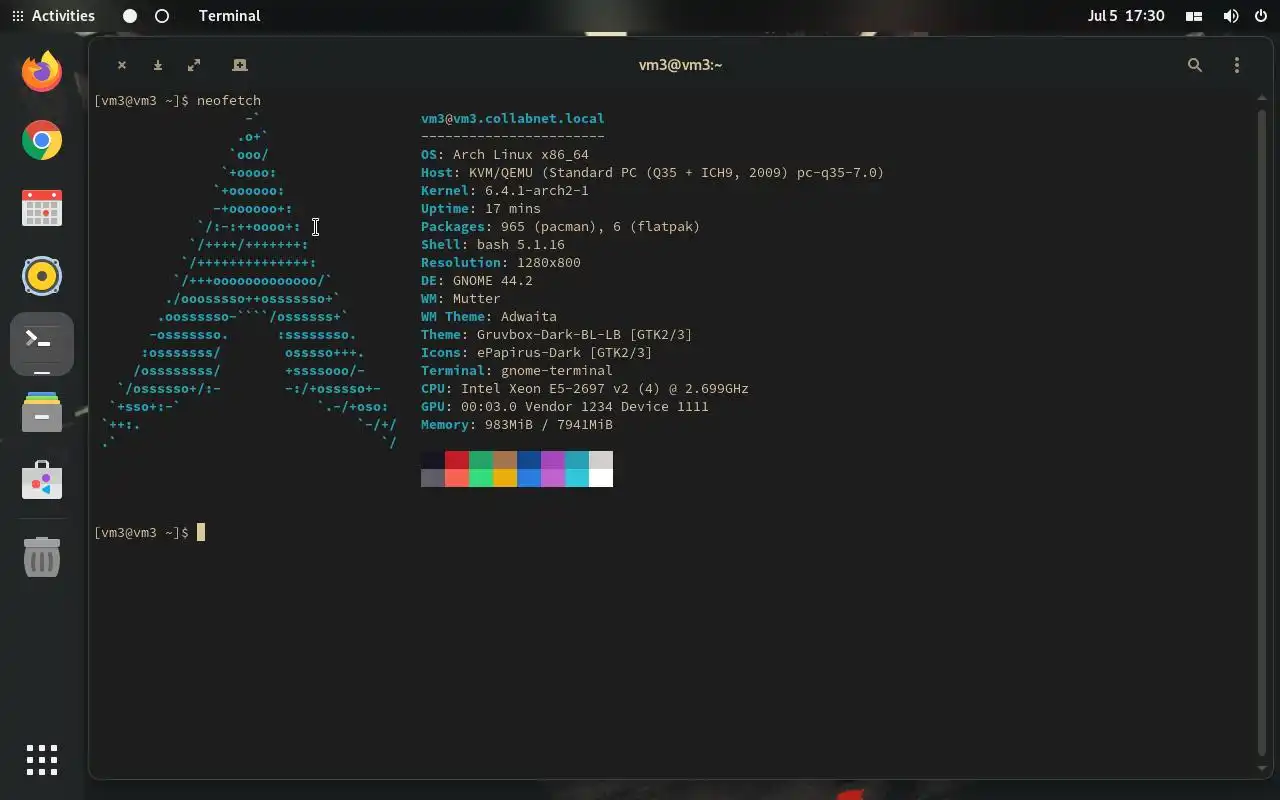Click the Terminal icon in the dock
This screenshot has width=1280, height=800.
click(x=42, y=344)
